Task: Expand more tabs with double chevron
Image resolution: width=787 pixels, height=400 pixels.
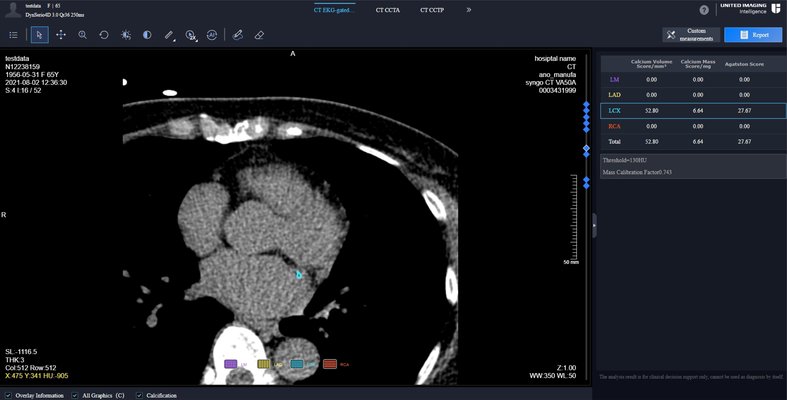Action: [468, 10]
